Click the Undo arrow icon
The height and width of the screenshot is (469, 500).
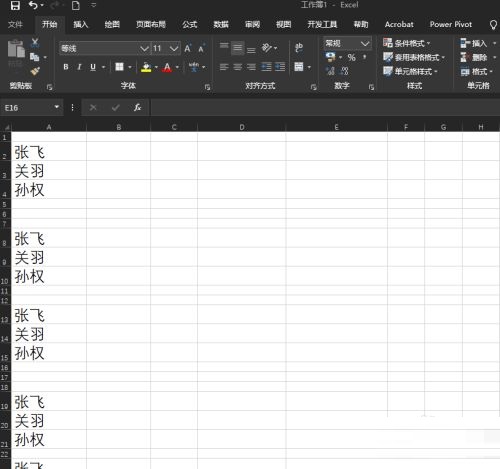tap(33, 5)
